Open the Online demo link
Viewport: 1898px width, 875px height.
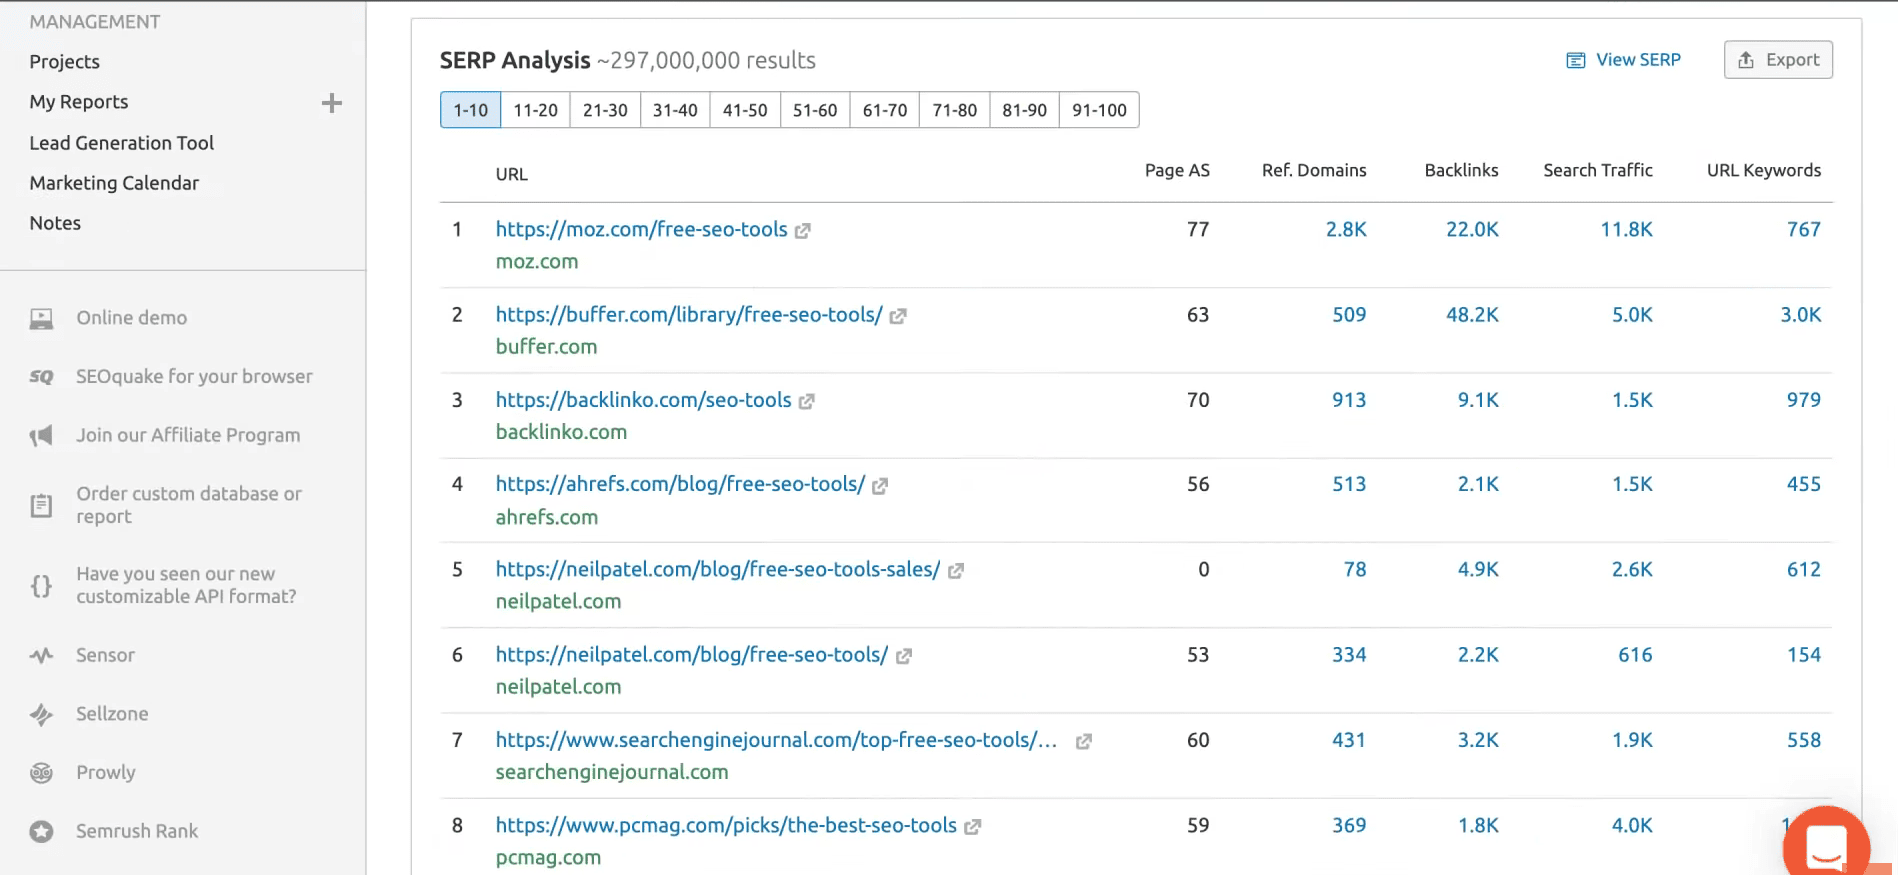pyautogui.click(x=132, y=318)
